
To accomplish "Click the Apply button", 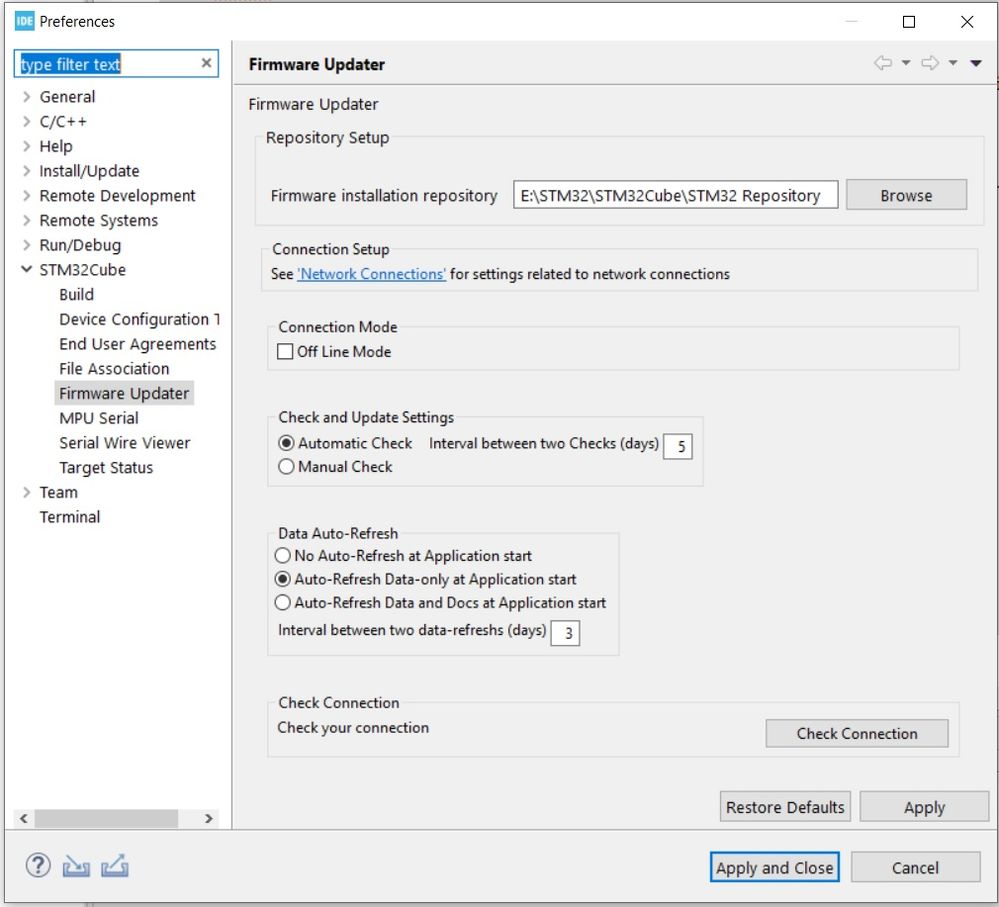I will click(924, 807).
